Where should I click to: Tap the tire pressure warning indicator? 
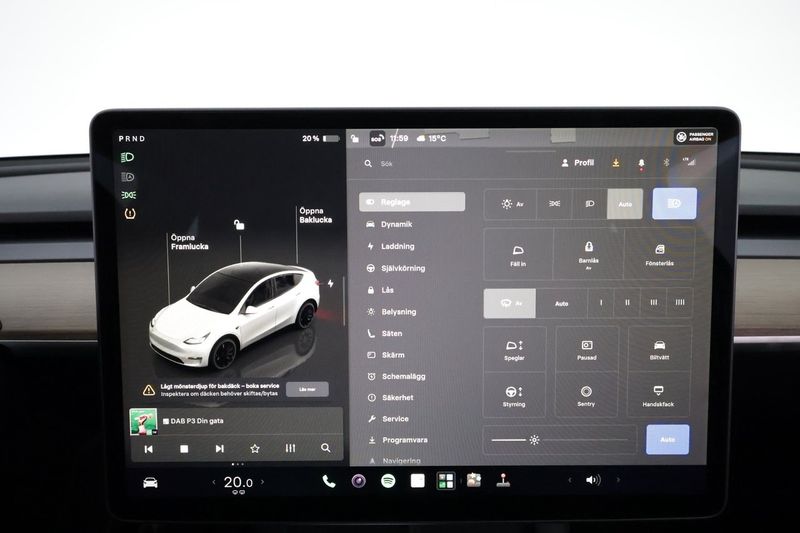click(x=130, y=214)
